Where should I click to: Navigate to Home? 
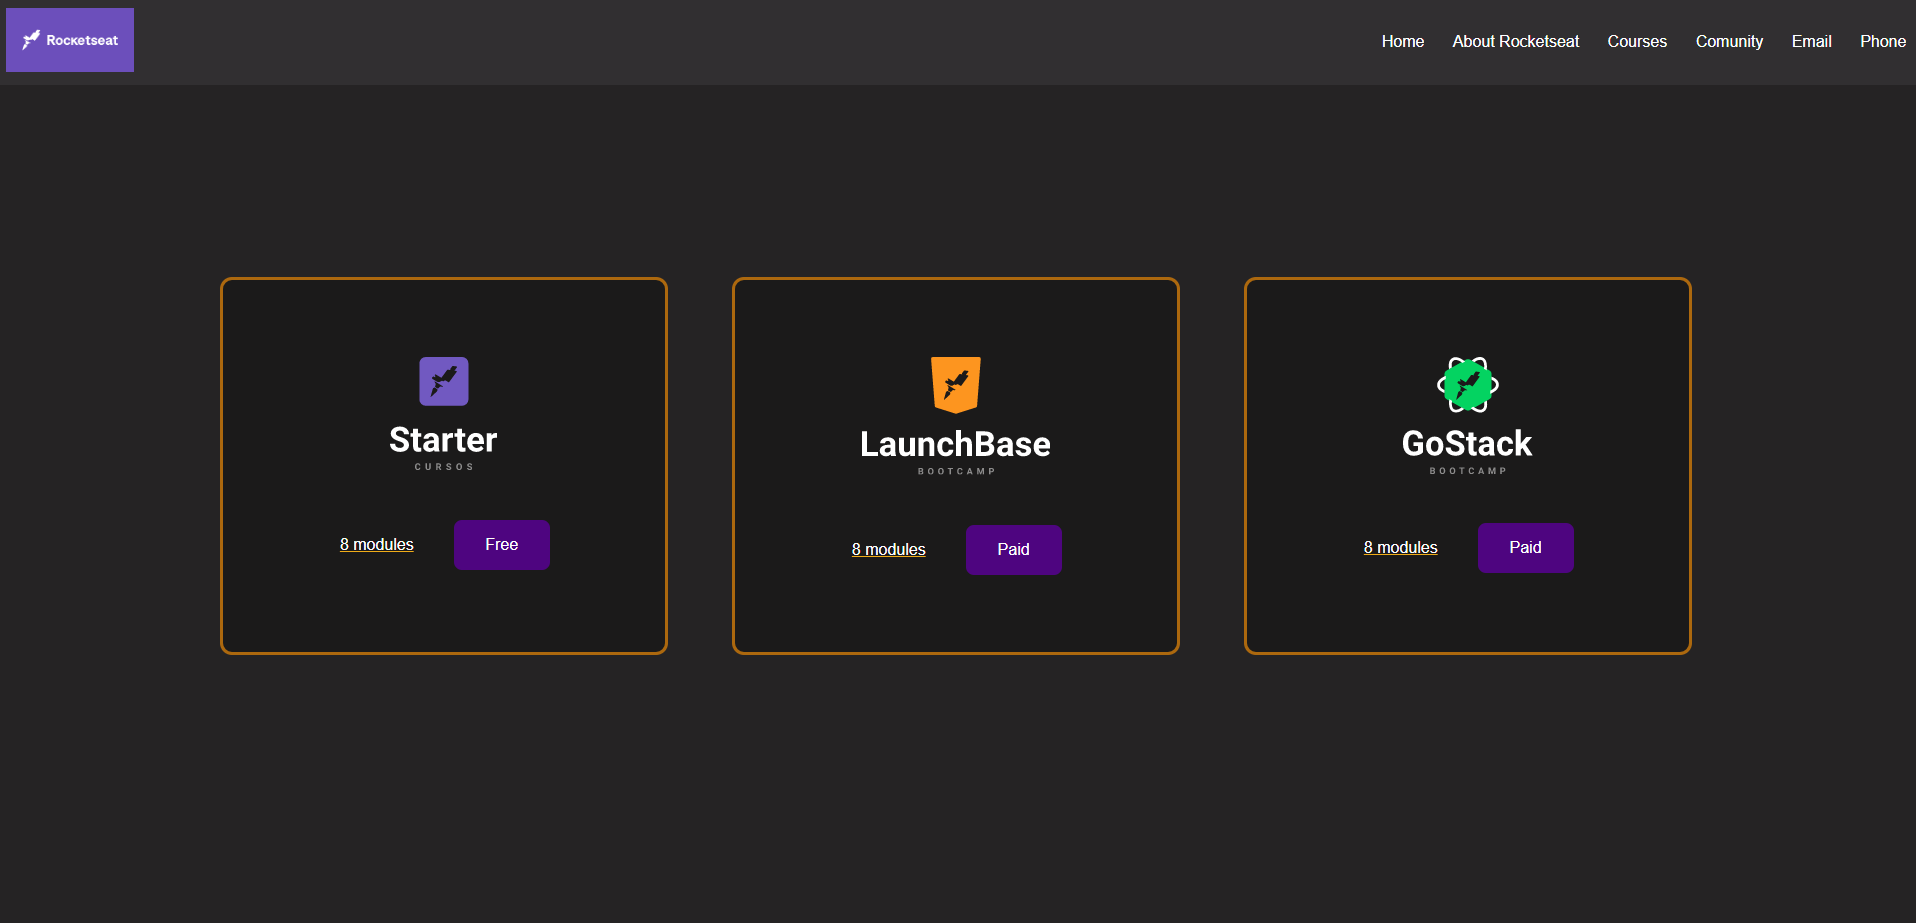[1402, 41]
